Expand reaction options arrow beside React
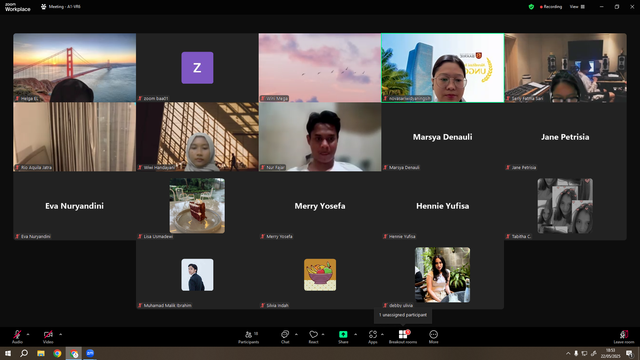640x360 pixels. click(x=323, y=334)
